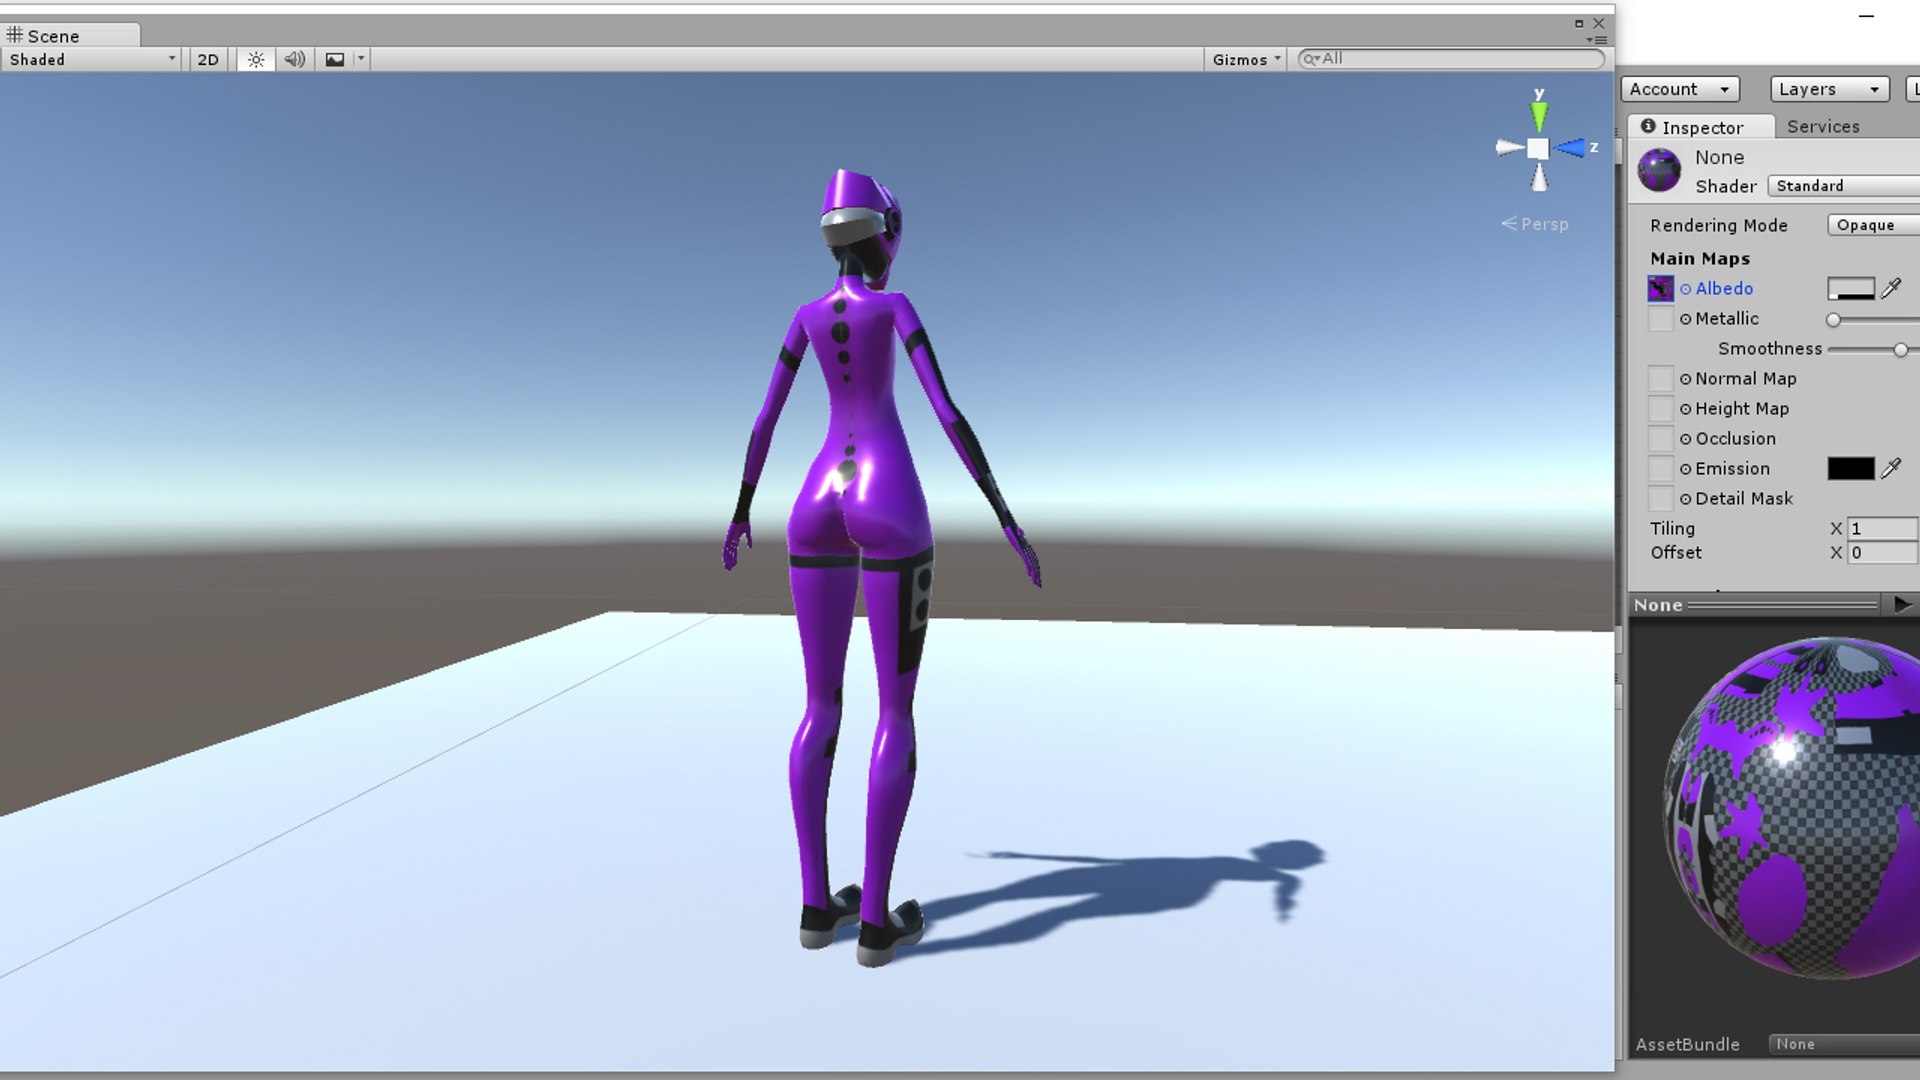Click the Tiling X value field

[1883, 529]
